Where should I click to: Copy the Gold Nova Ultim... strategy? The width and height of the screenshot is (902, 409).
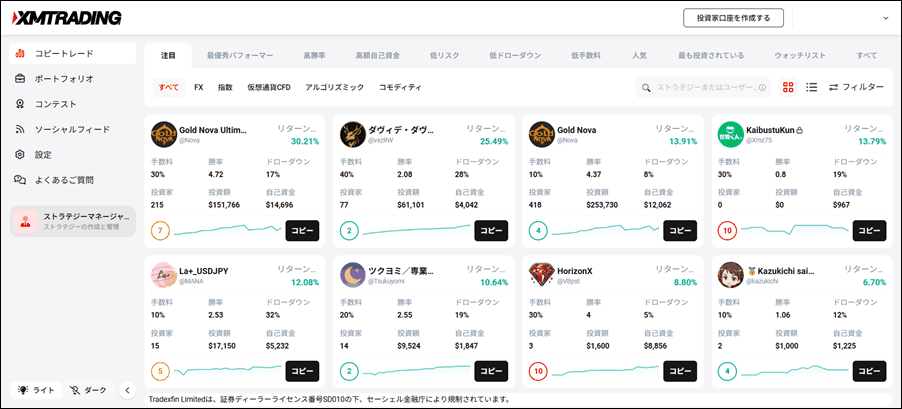point(302,231)
